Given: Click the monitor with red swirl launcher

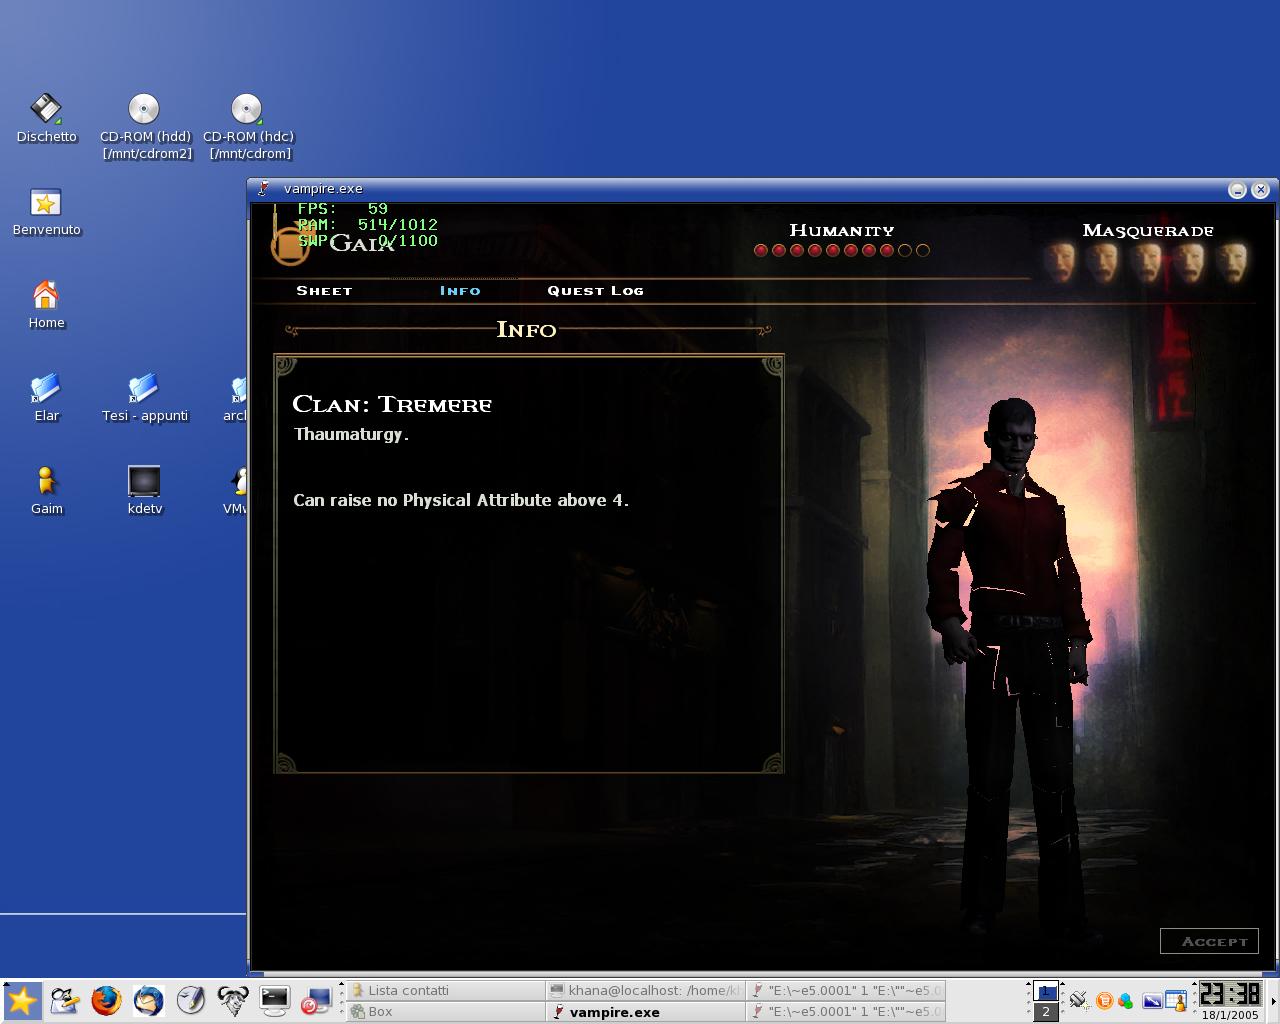Looking at the screenshot, I should point(316,1001).
